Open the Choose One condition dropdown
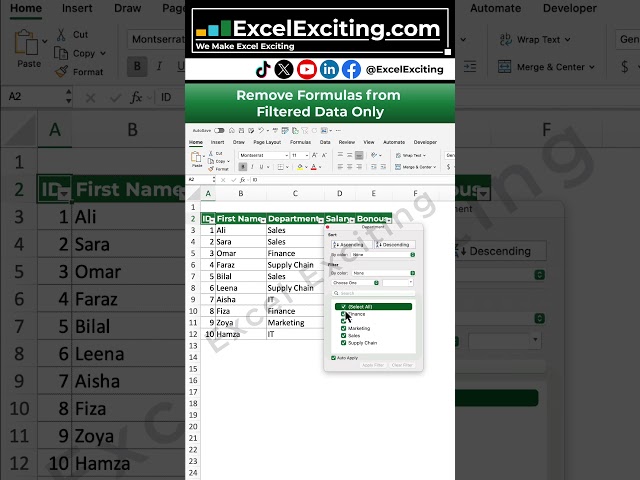The width and height of the screenshot is (640, 480). pyautogui.click(x=355, y=283)
